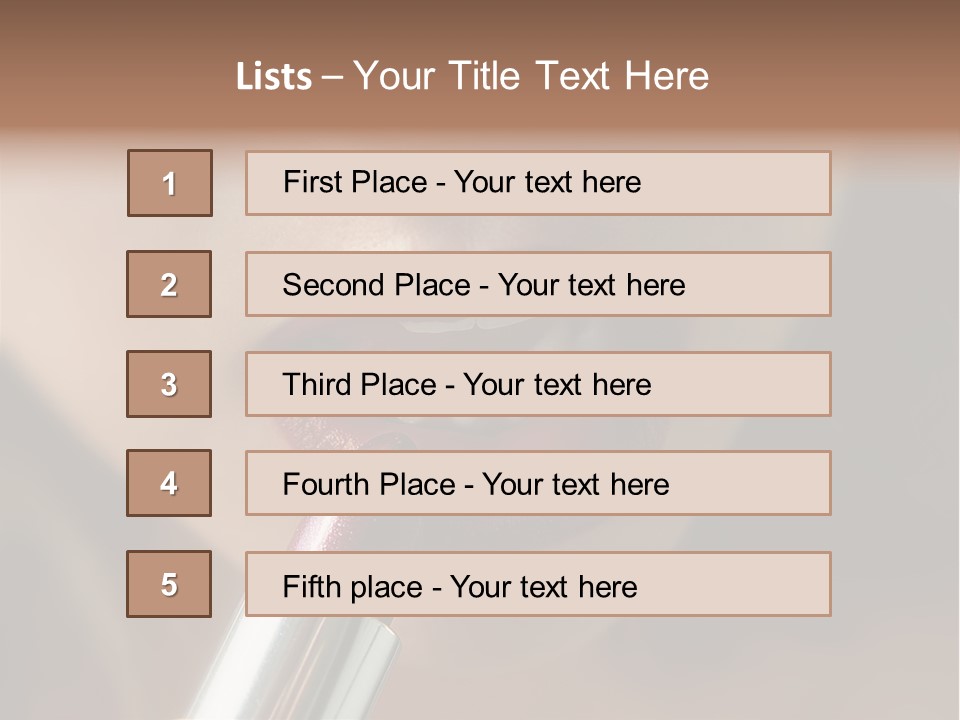The height and width of the screenshot is (720, 960).
Task: Select the 'Second Place' text line
Action: tap(483, 285)
